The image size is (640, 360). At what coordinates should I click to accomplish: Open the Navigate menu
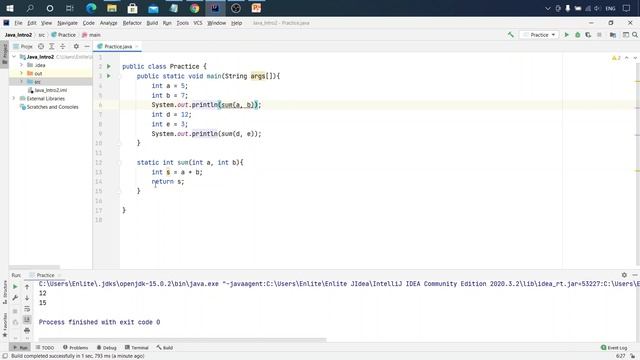pyautogui.click(x=67, y=23)
